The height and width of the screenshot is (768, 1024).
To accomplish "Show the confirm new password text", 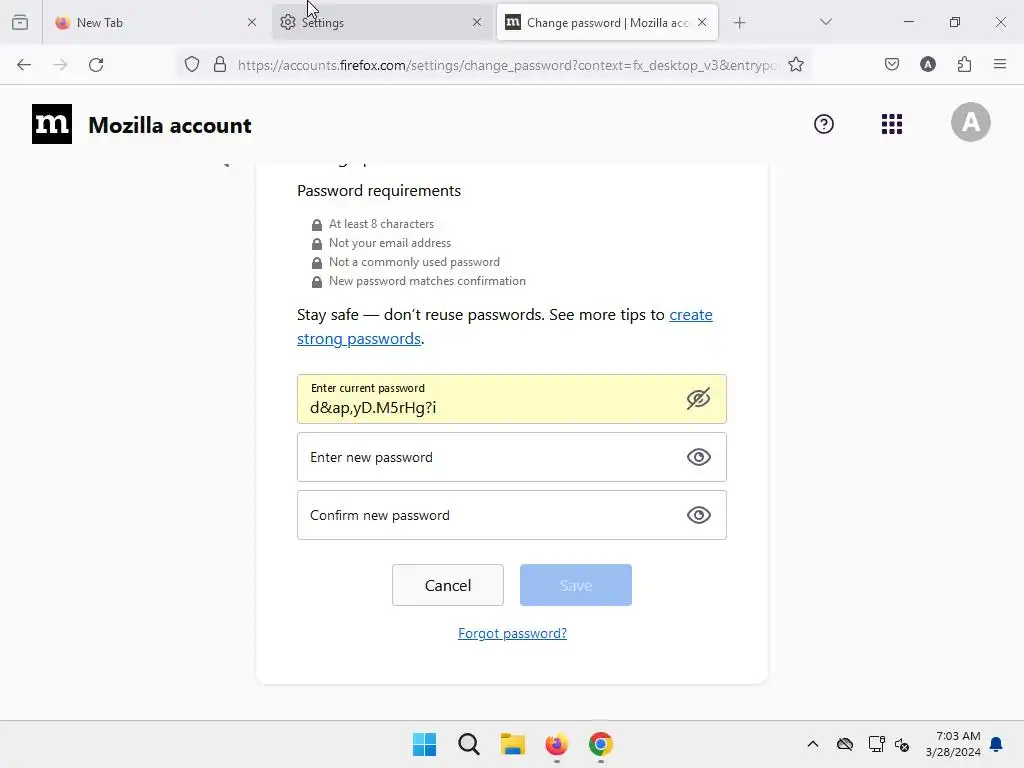I will (x=699, y=515).
